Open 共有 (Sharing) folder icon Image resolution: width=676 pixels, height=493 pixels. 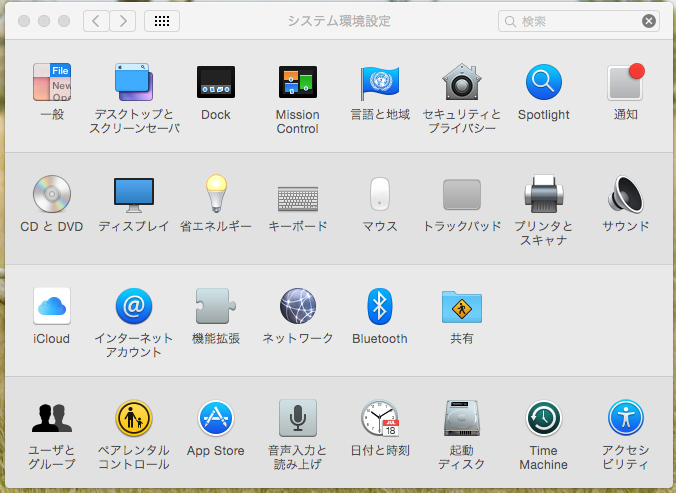click(462, 307)
